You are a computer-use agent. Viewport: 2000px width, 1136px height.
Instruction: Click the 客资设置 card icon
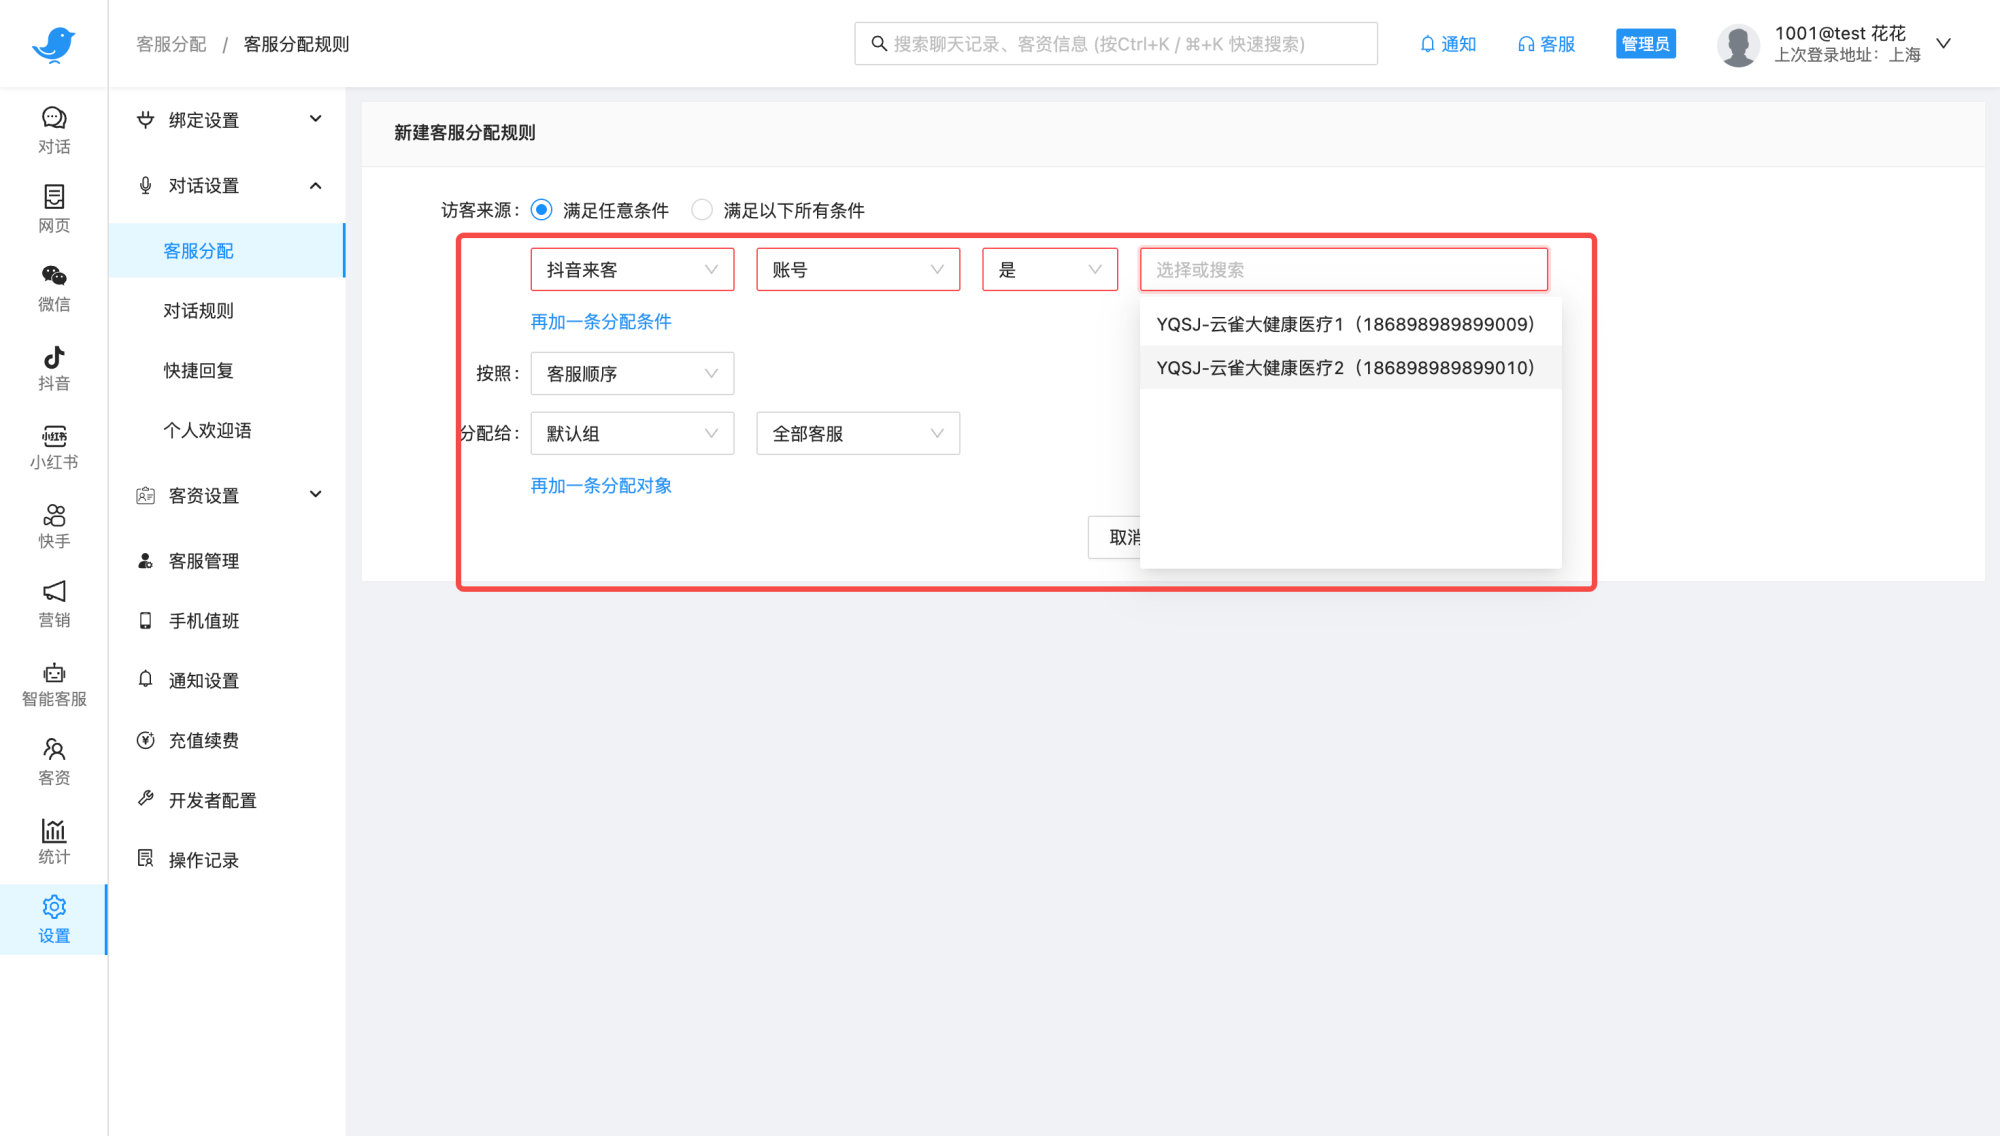click(x=146, y=495)
